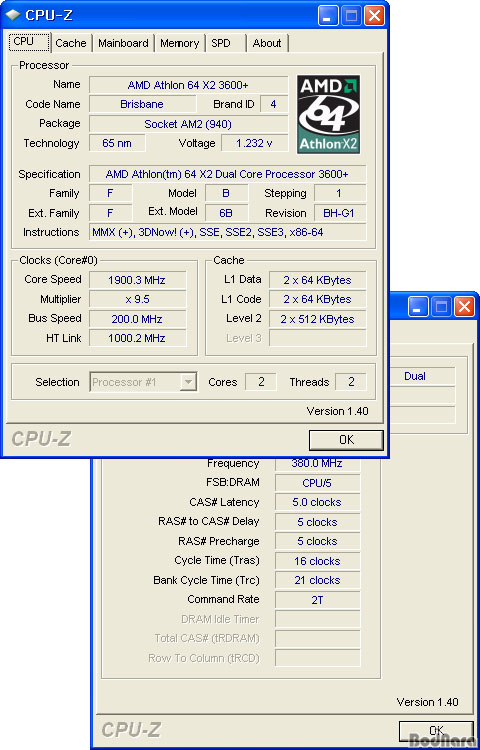
Task: Open the About tab
Action: pos(267,43)
